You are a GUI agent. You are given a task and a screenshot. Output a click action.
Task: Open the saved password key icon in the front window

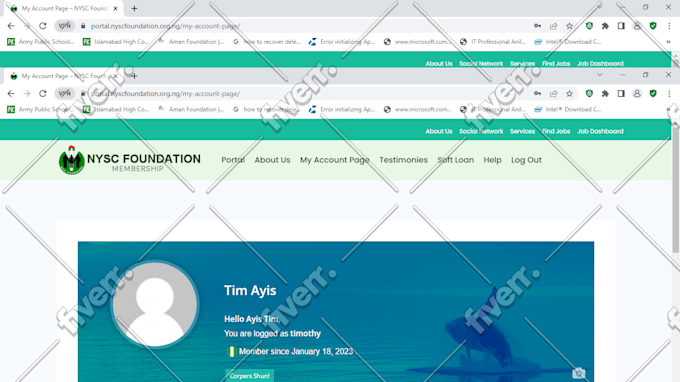point(537,94)
